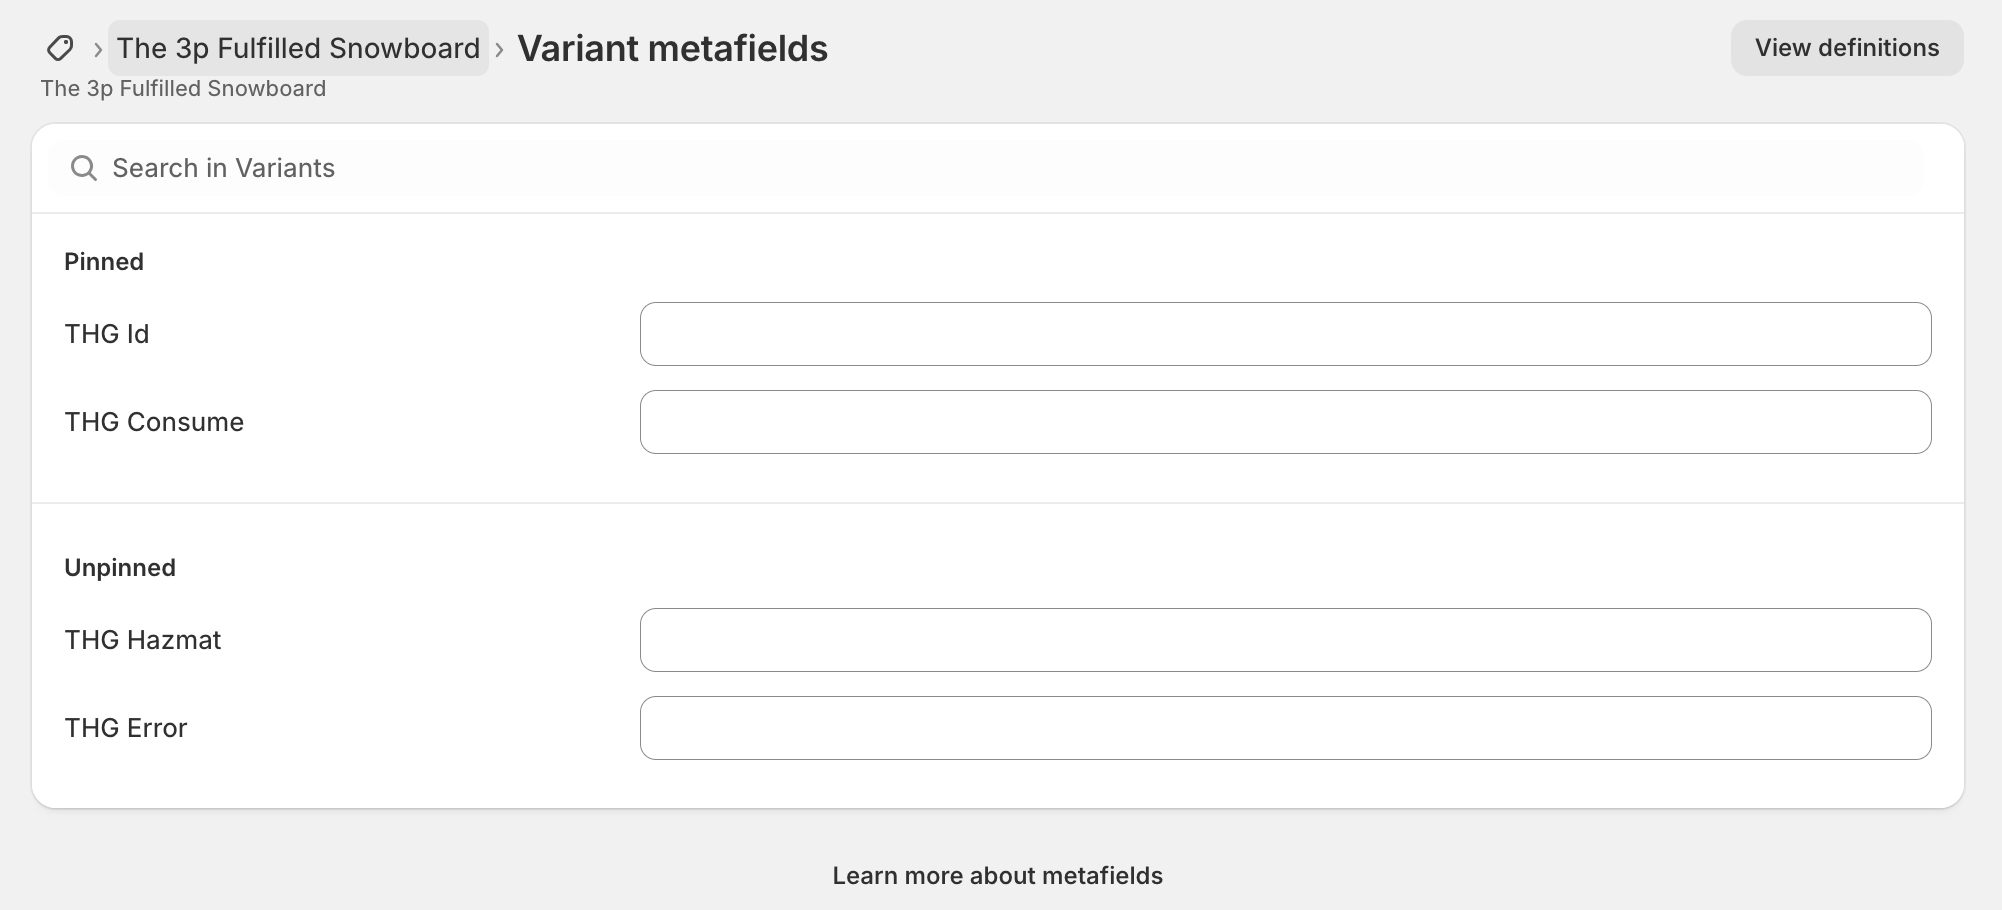Click the Variant metafields page title
This screenshot has height=910, width=2002.
[x=672, y=48]
